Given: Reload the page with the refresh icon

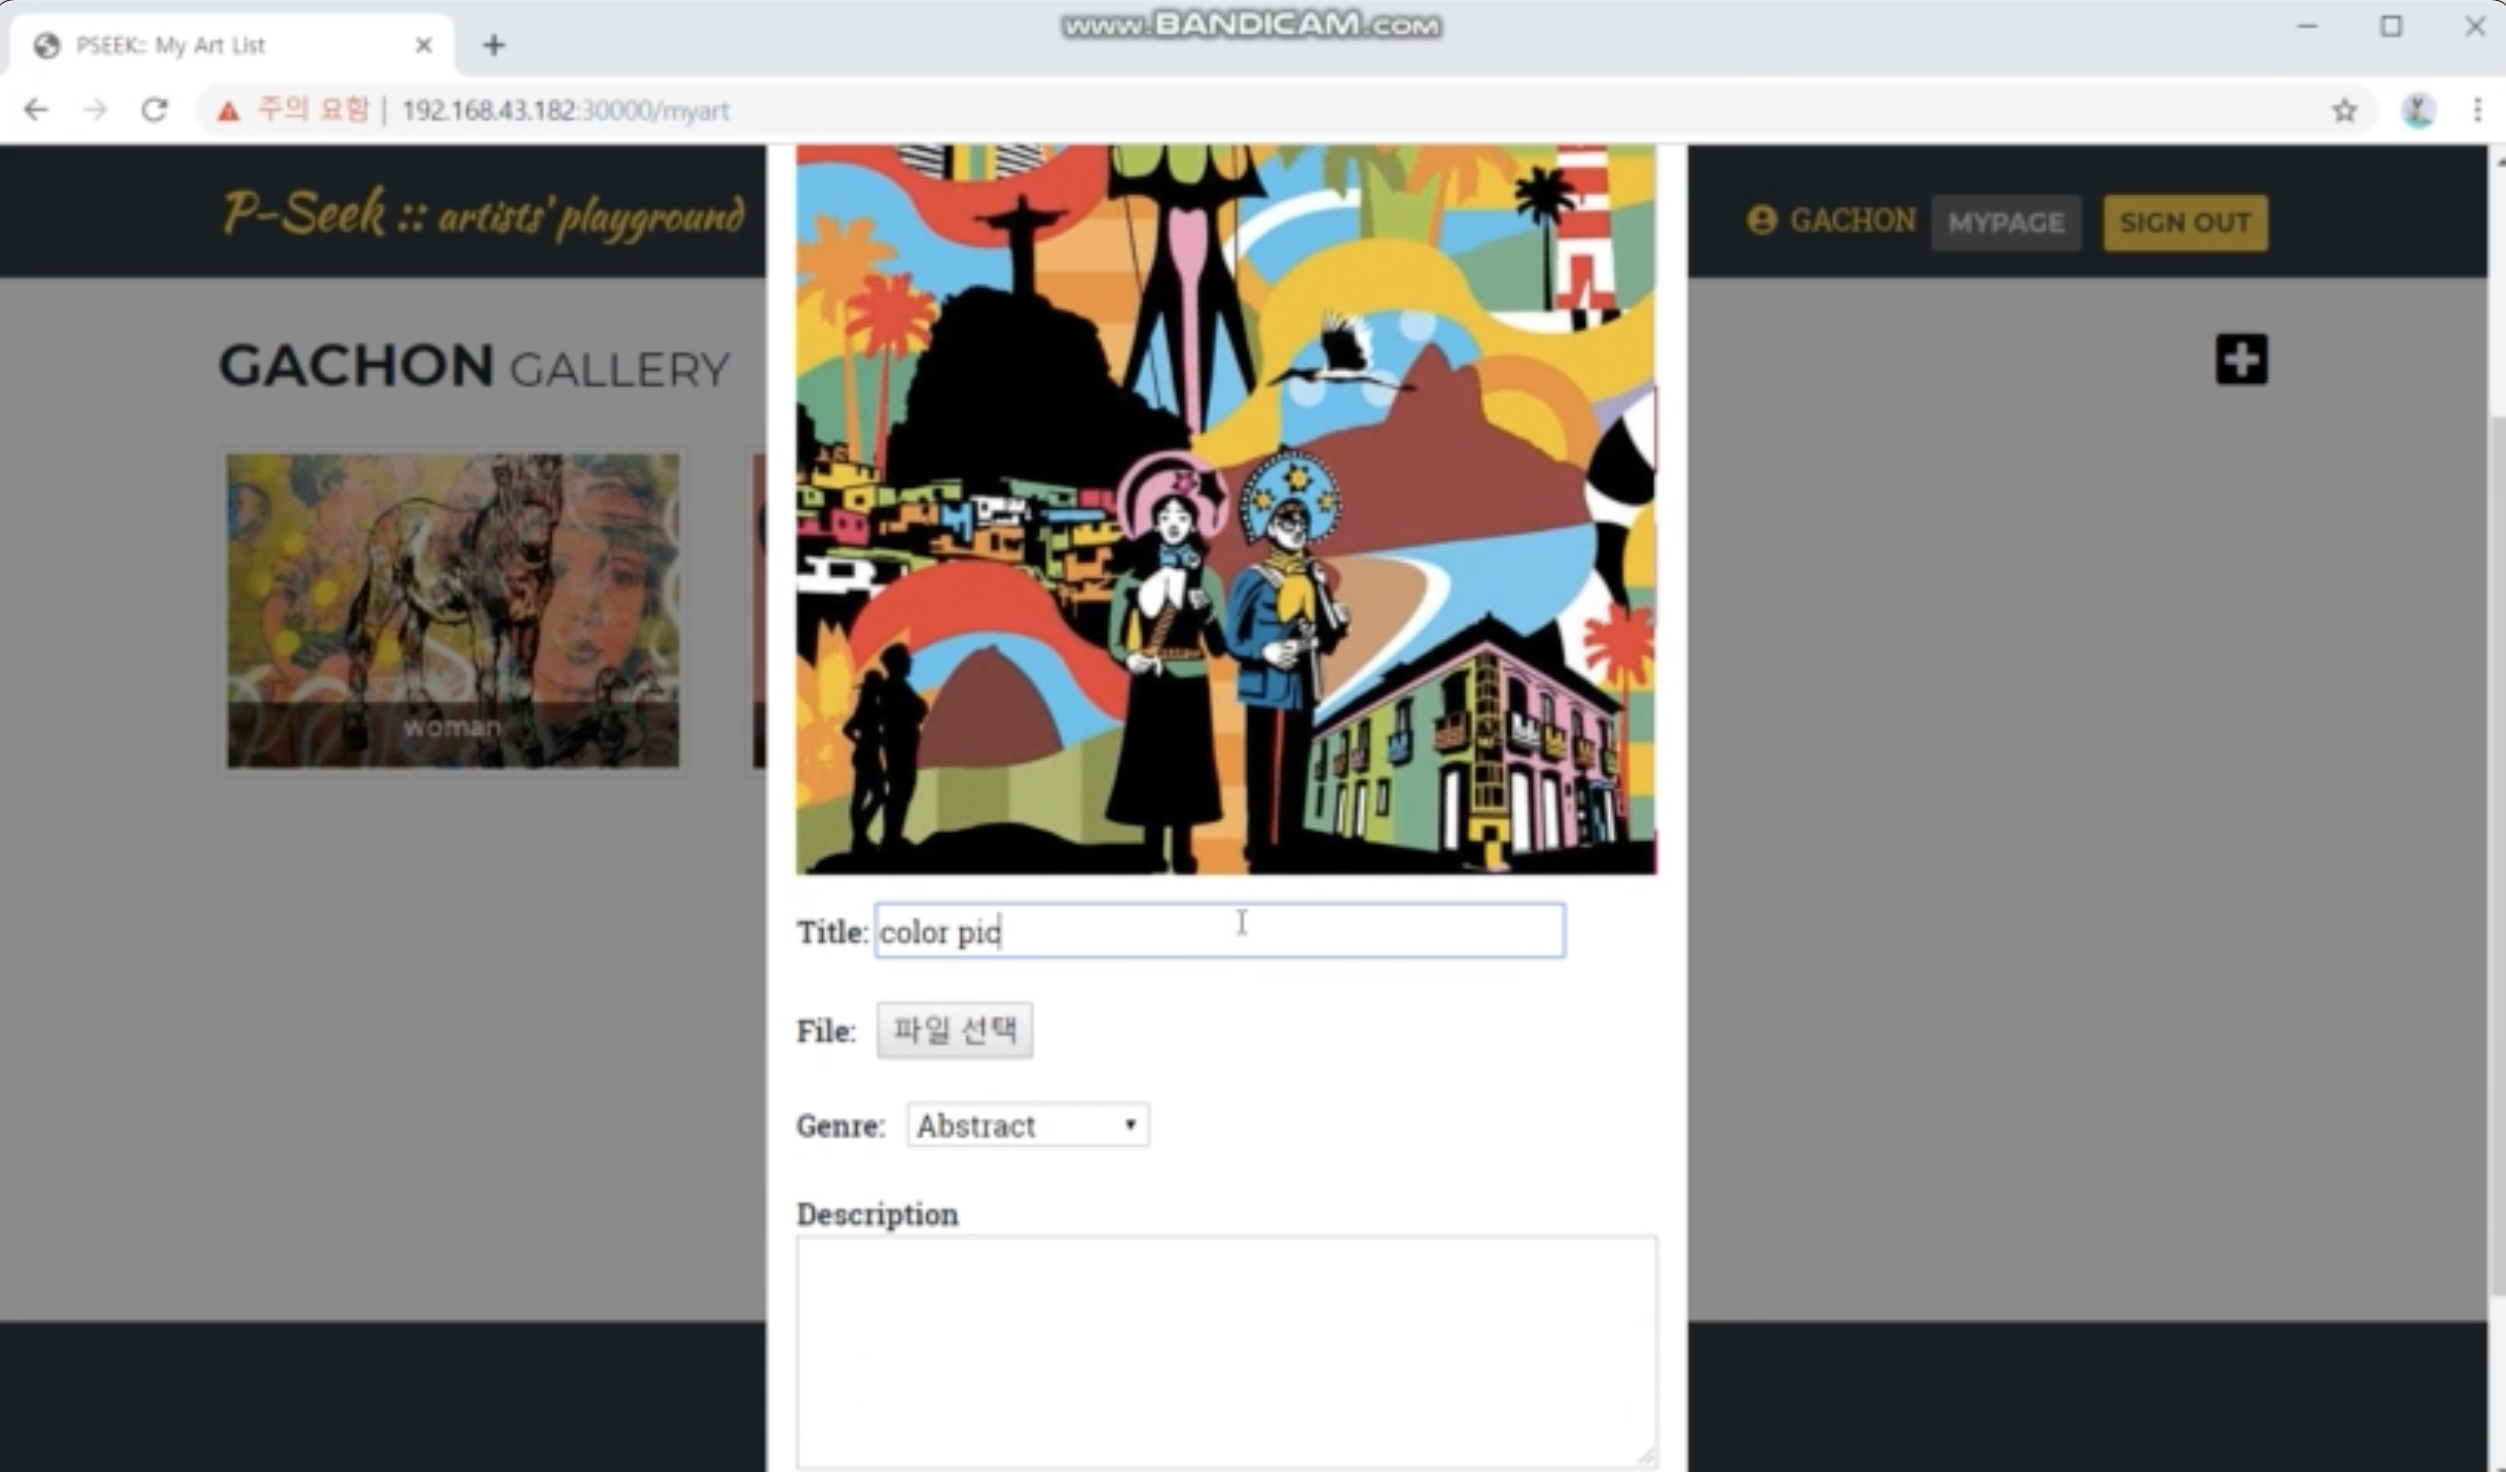Looking at the screenshot, I should tap(154, 109).
